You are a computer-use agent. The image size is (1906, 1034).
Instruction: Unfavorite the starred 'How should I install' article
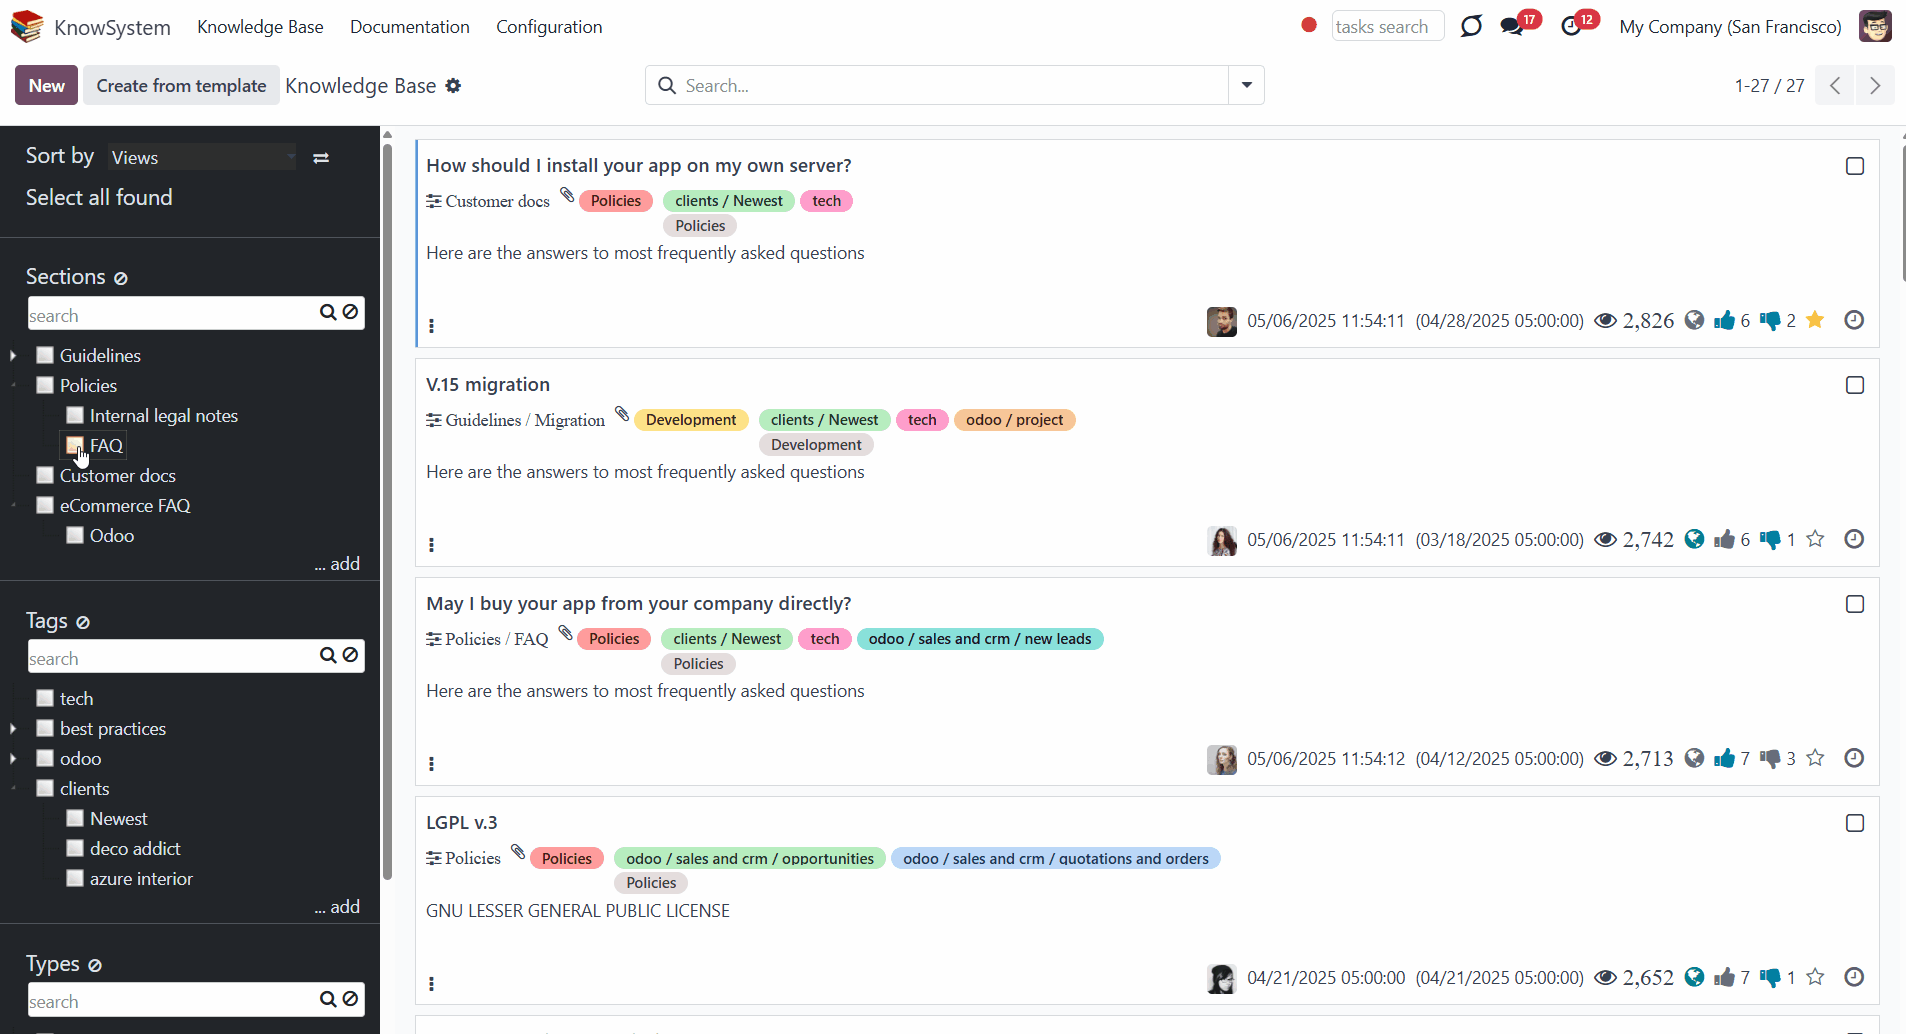pos(1816,320)
